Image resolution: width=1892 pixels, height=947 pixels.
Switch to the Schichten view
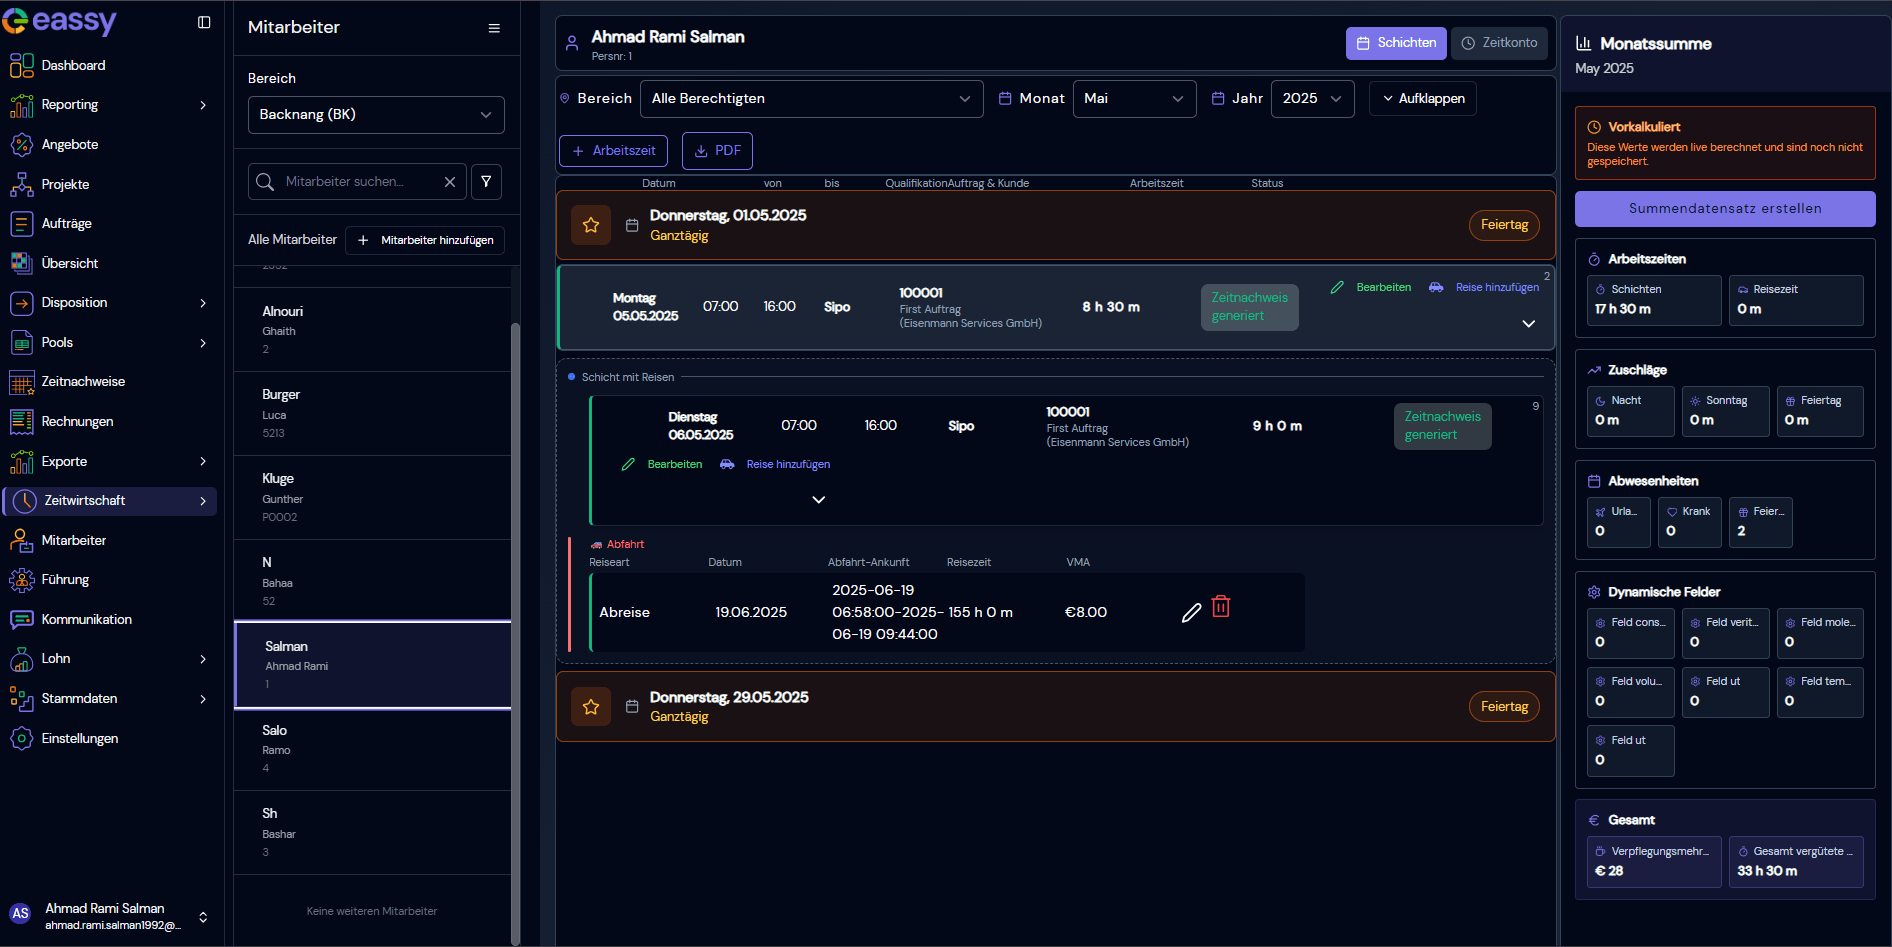(x=1396, y=43)
